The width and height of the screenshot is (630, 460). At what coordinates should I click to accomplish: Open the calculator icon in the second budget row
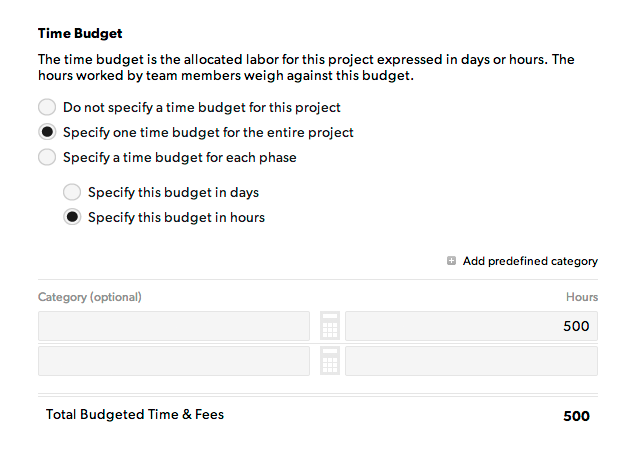pyautogui.click(x=330, y=361)
